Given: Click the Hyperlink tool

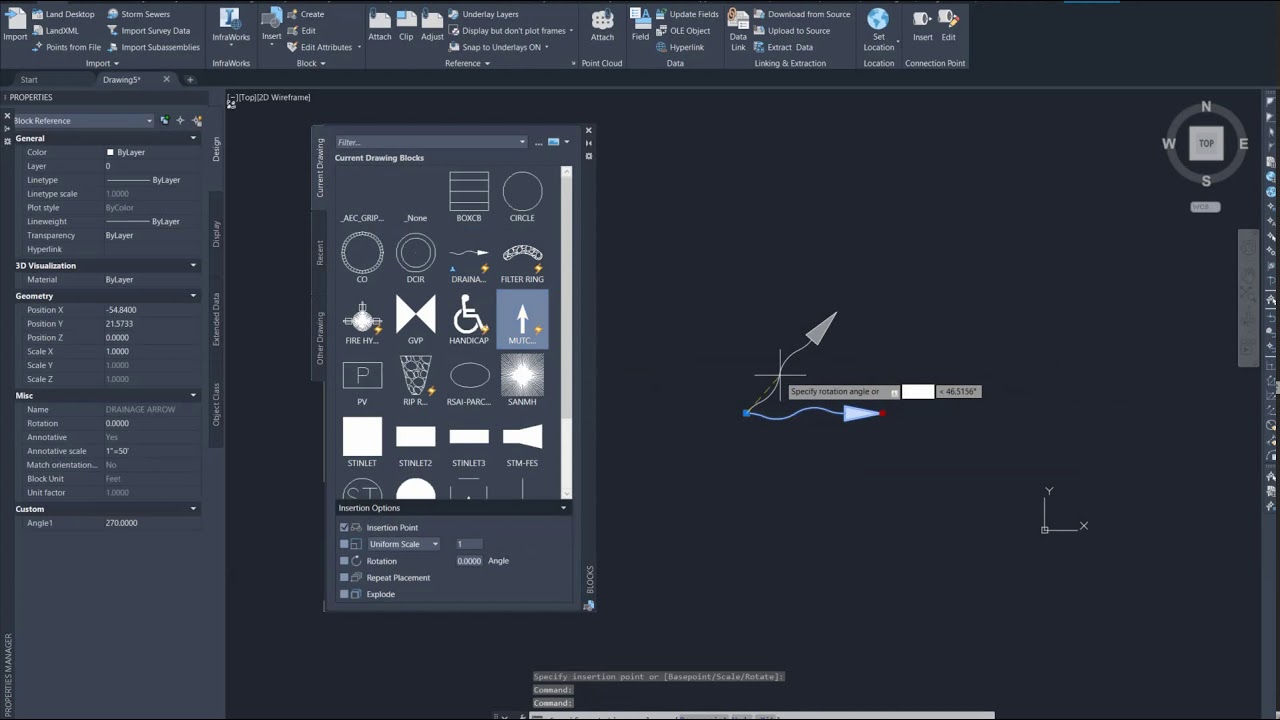Looking at the screenshot, I should pos(680,47).
